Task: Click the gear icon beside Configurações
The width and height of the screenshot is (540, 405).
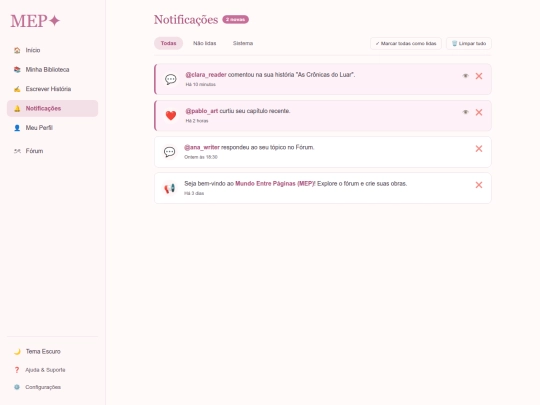Action: [x=17, y=387]
